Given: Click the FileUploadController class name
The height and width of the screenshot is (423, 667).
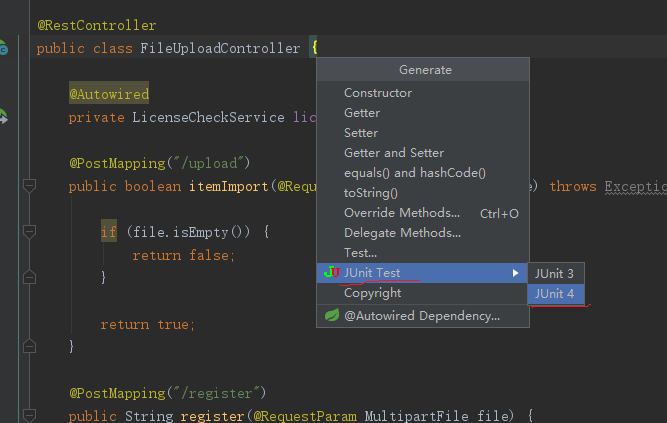Looking at the screenshot, I should tap(220, 48).
